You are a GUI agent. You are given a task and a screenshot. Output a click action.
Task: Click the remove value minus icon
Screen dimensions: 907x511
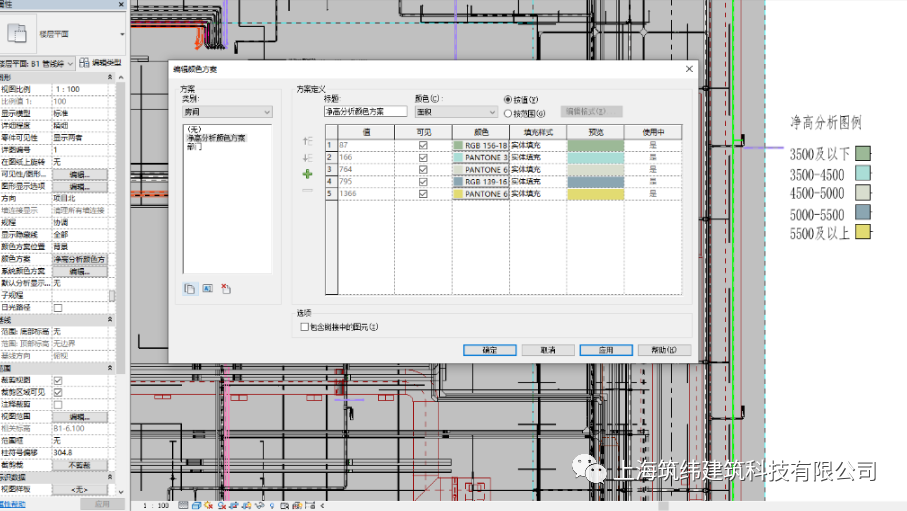(x=307, y=190)
